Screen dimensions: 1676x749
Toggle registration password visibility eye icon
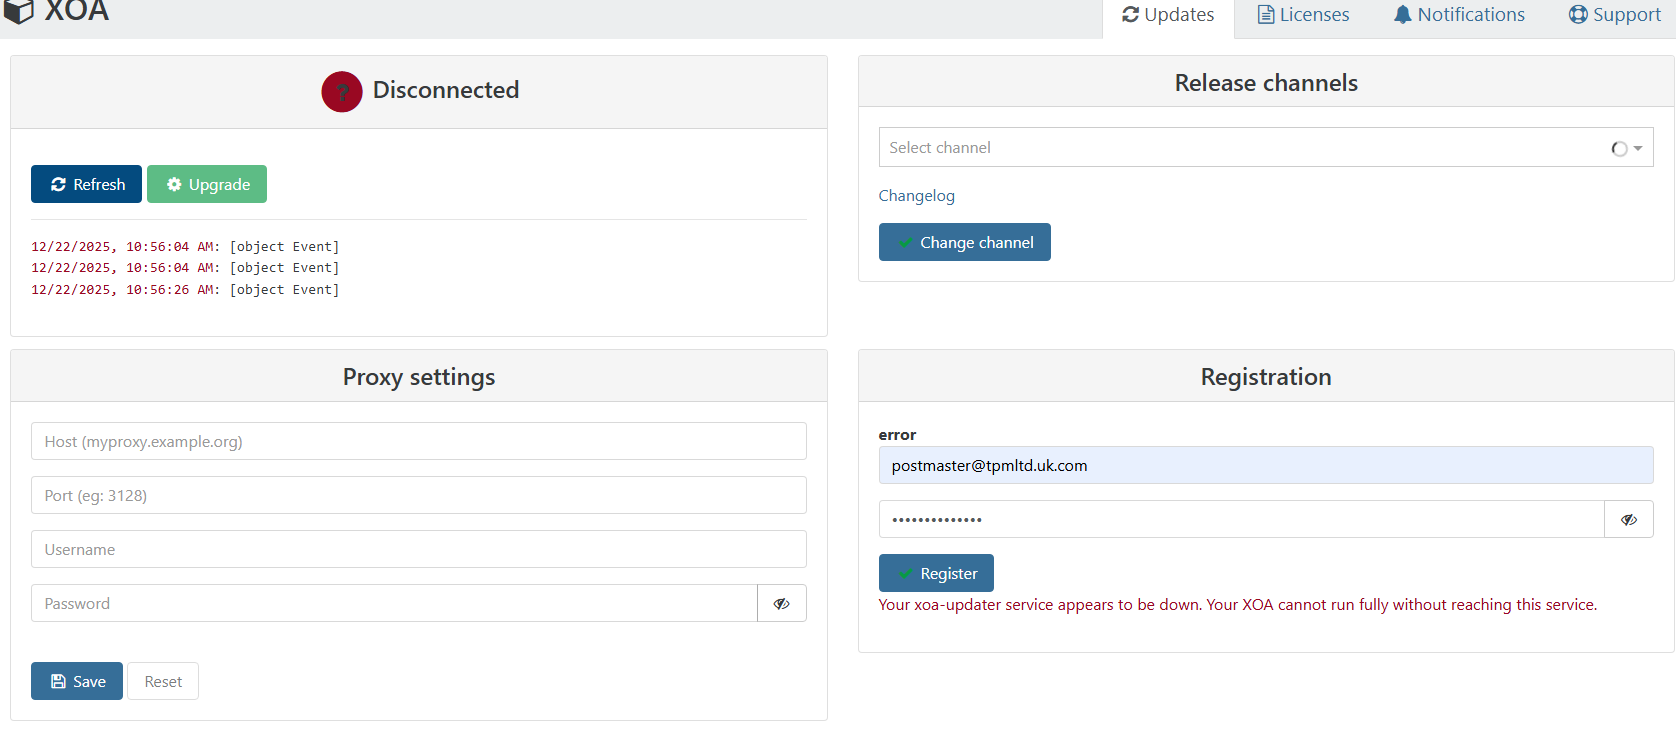point(1628,520)
